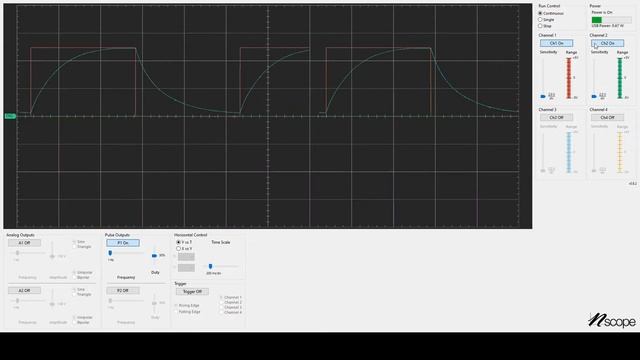This screenshot has width=640, height=360.
Task: Click the P2 frequency slider handle
Action: [x=110, y=301]
